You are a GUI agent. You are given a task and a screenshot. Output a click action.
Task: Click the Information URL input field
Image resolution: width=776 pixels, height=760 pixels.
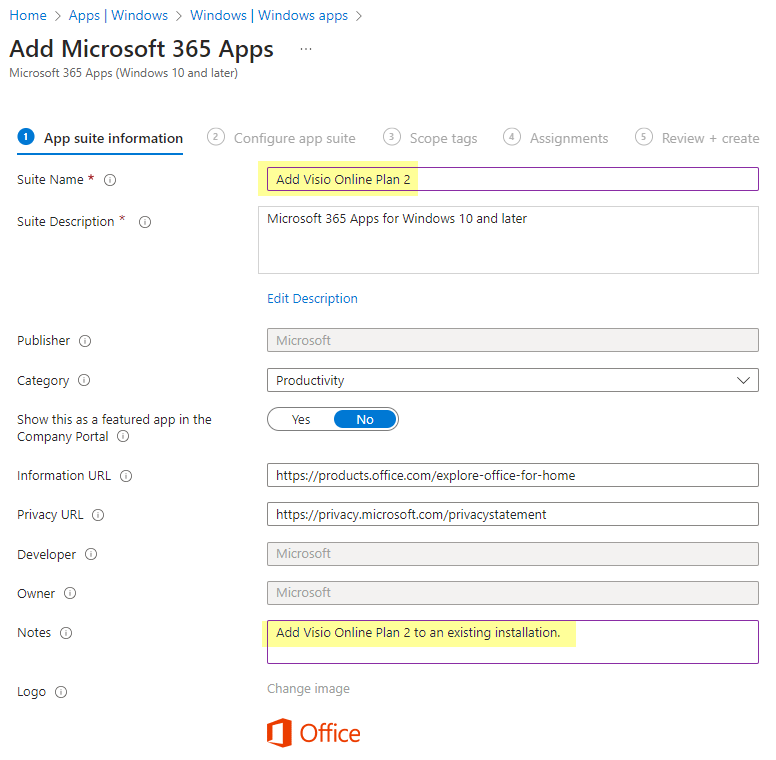tap(513, 475)
